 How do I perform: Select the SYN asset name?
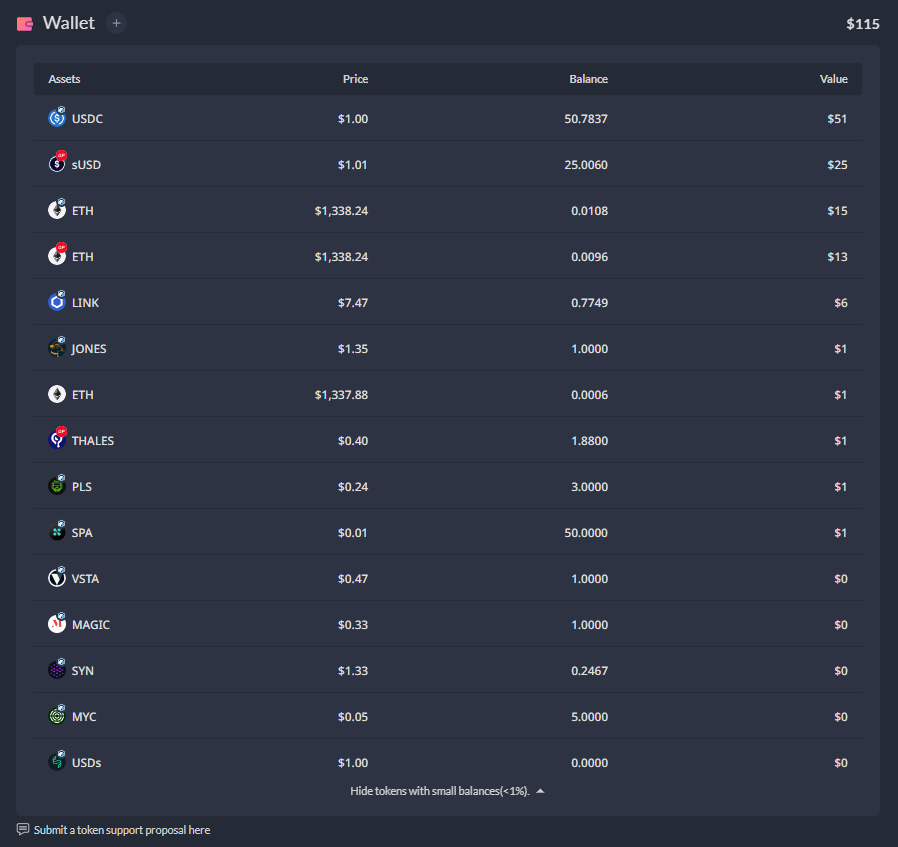point(82,671)
